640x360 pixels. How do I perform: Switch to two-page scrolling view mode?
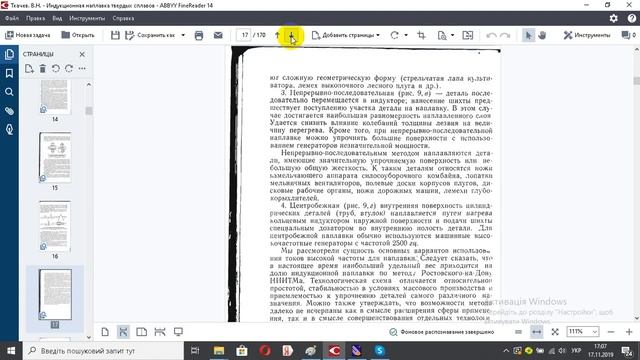pyautogui.click(x=160, y=332)
